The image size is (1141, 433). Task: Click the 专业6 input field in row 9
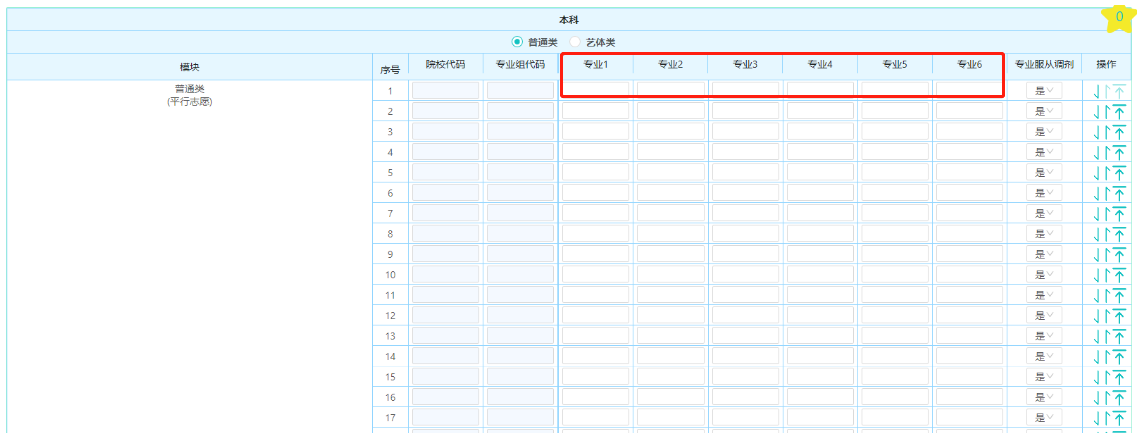tap(969, 254)
